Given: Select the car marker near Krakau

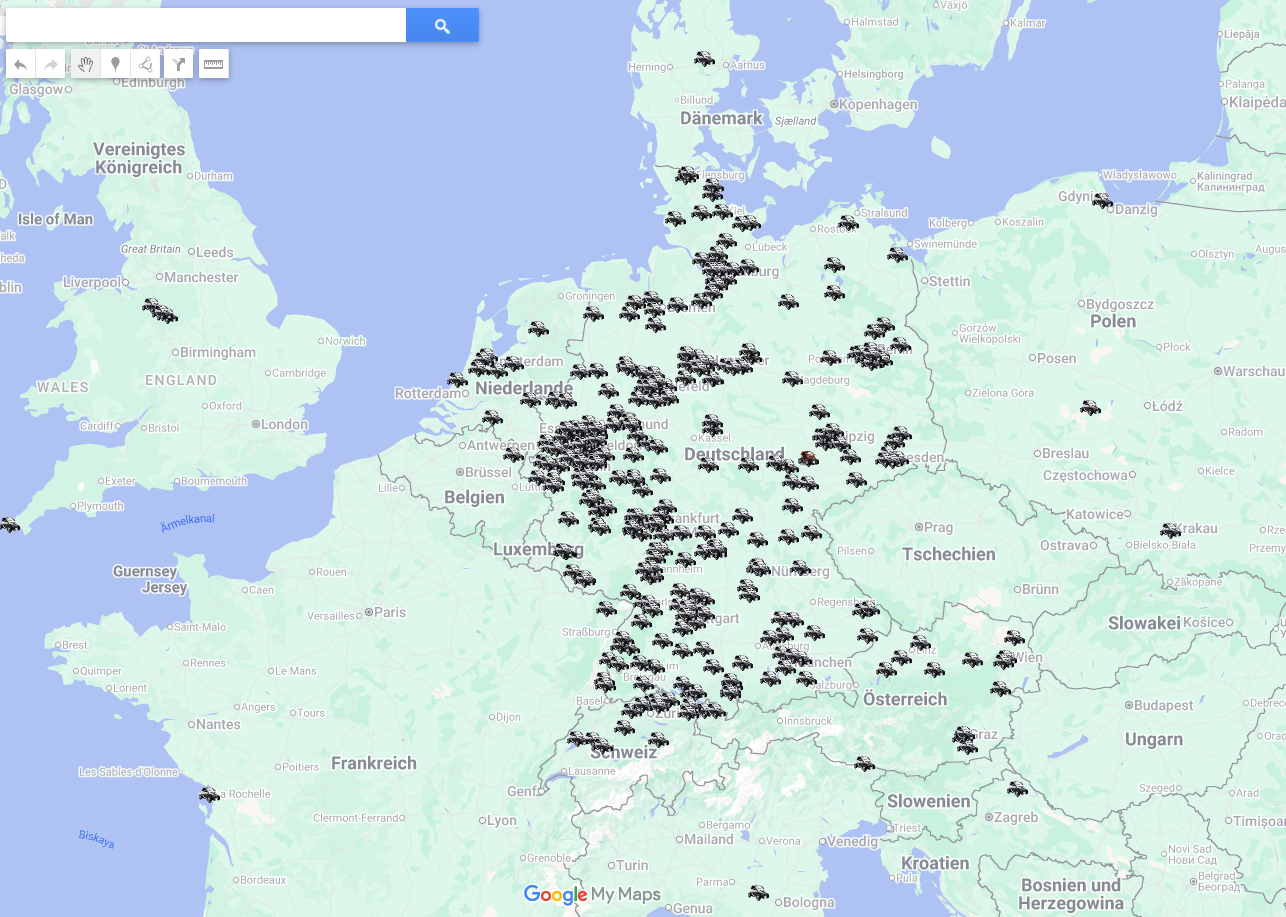Looking at the screenshot, I should [1170, 530].
